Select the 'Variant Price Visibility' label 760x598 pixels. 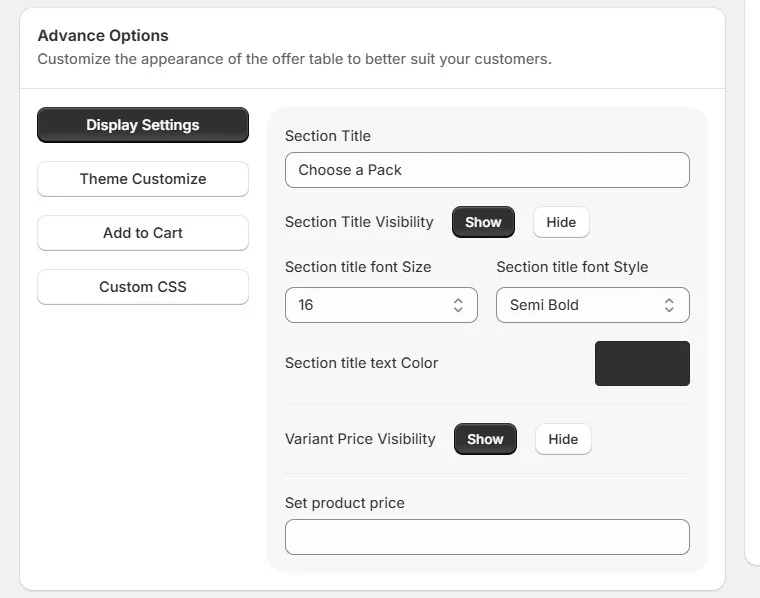pyautogui.click(x=360, y=439)
